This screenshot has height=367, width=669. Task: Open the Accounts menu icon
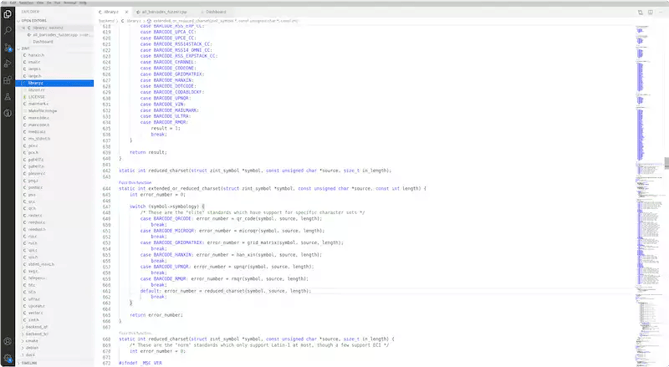(x=7, y=341)
